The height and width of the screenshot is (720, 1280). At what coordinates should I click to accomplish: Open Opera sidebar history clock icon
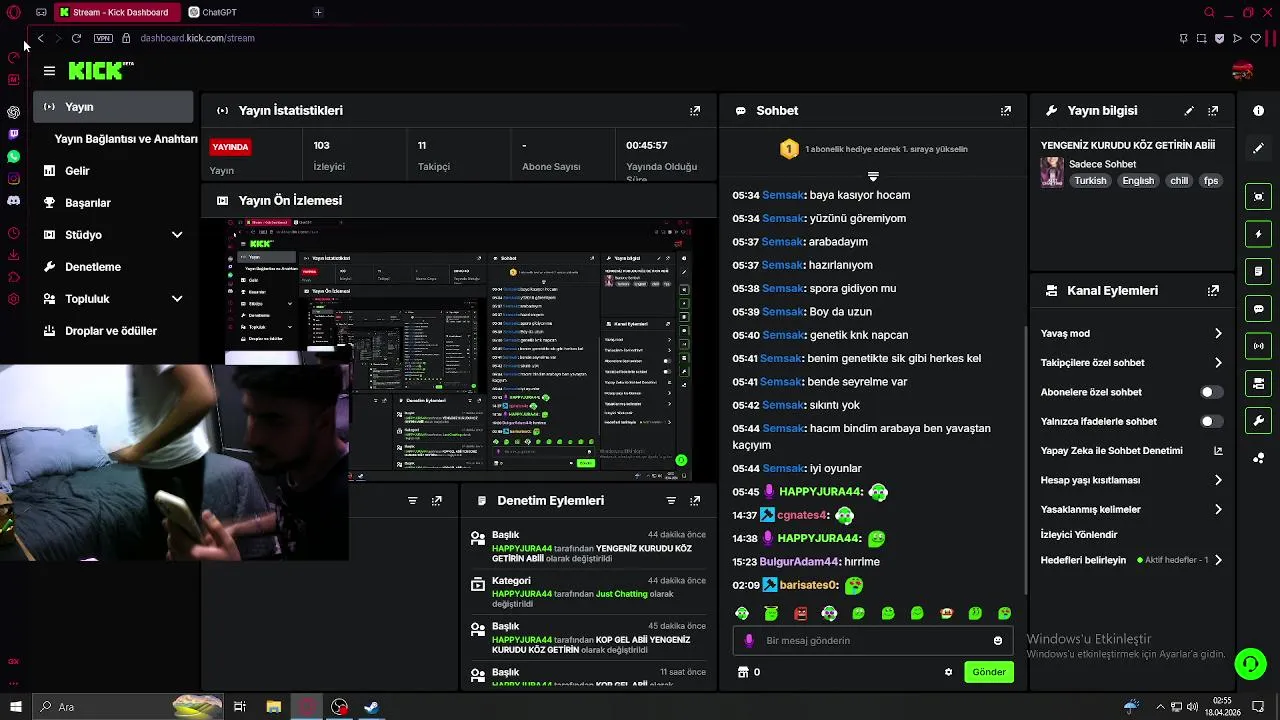pos(13,233)
